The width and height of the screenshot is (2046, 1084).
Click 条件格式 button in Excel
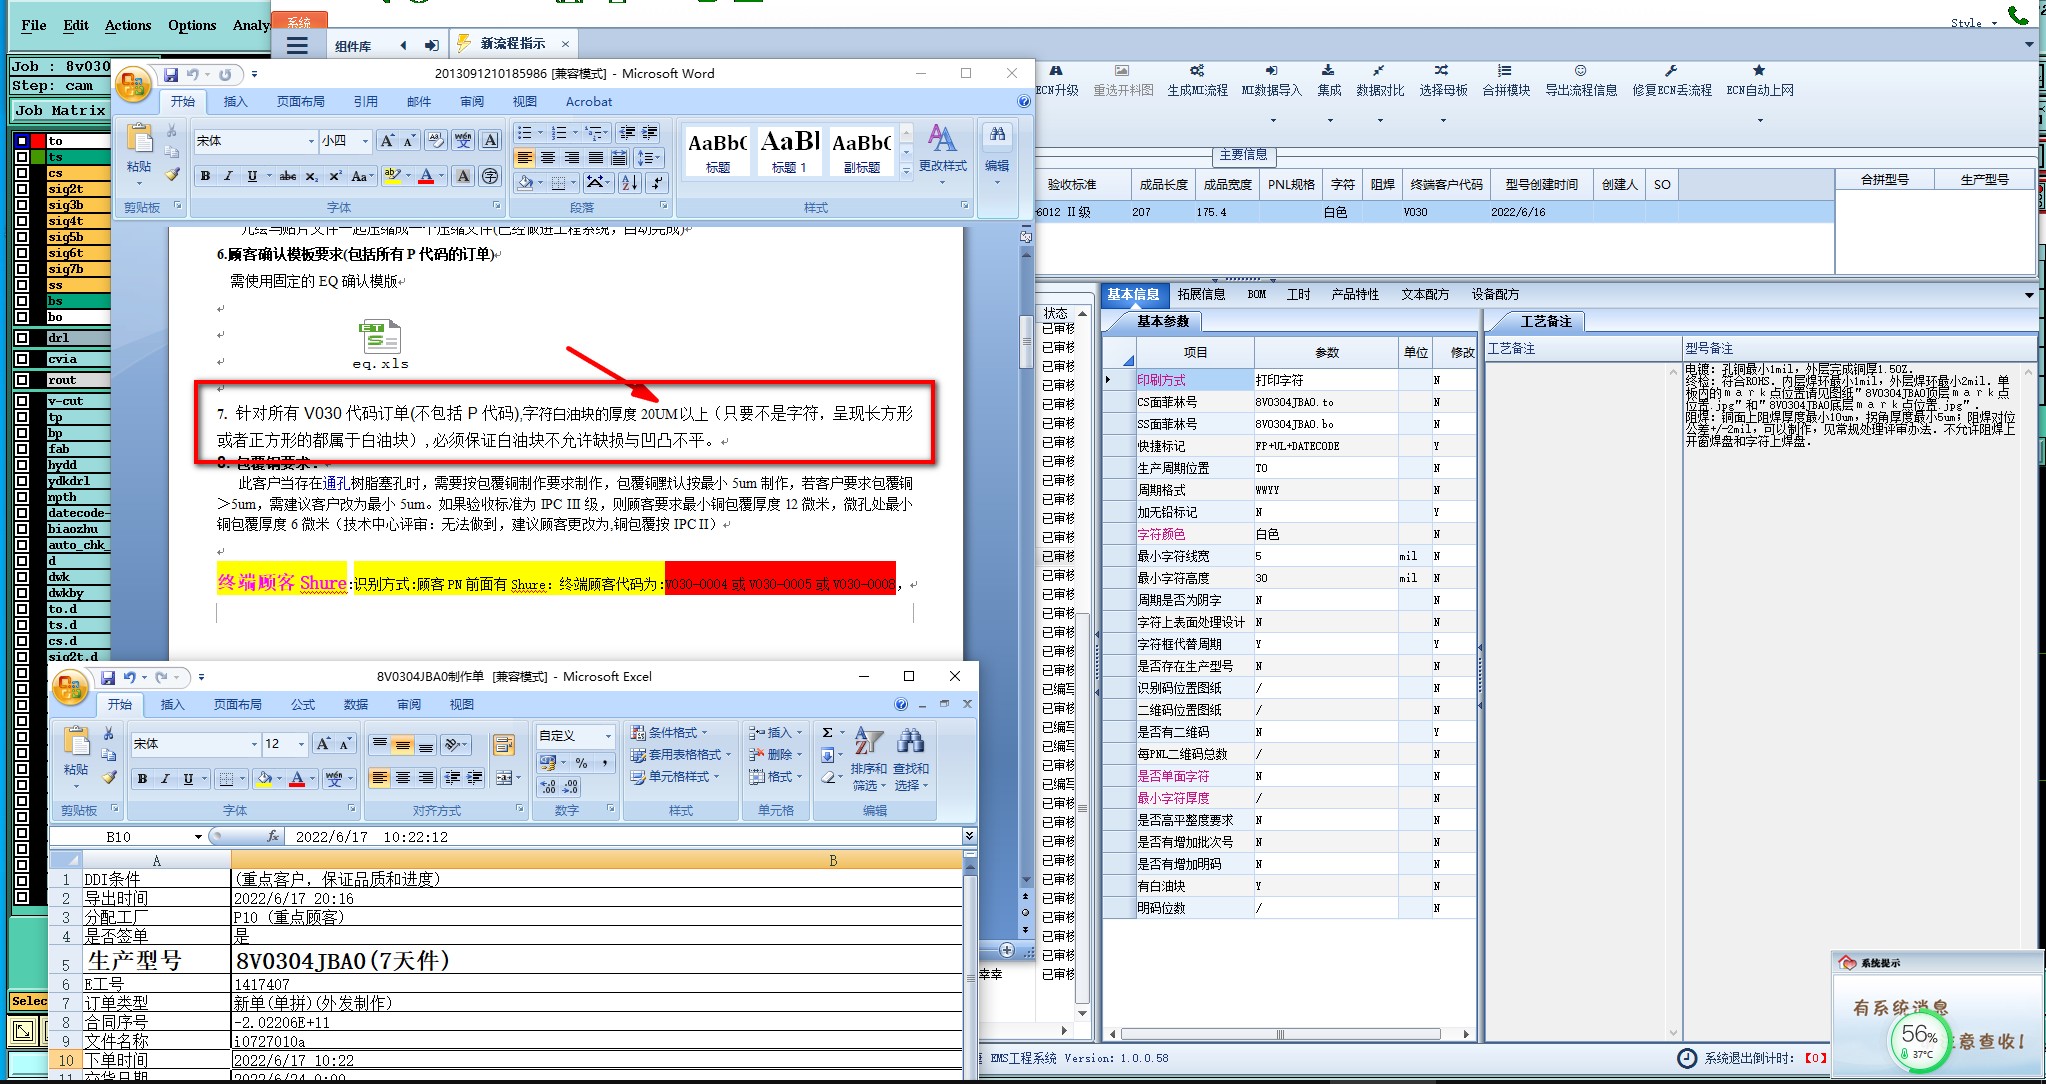click(x=669, y=733)
